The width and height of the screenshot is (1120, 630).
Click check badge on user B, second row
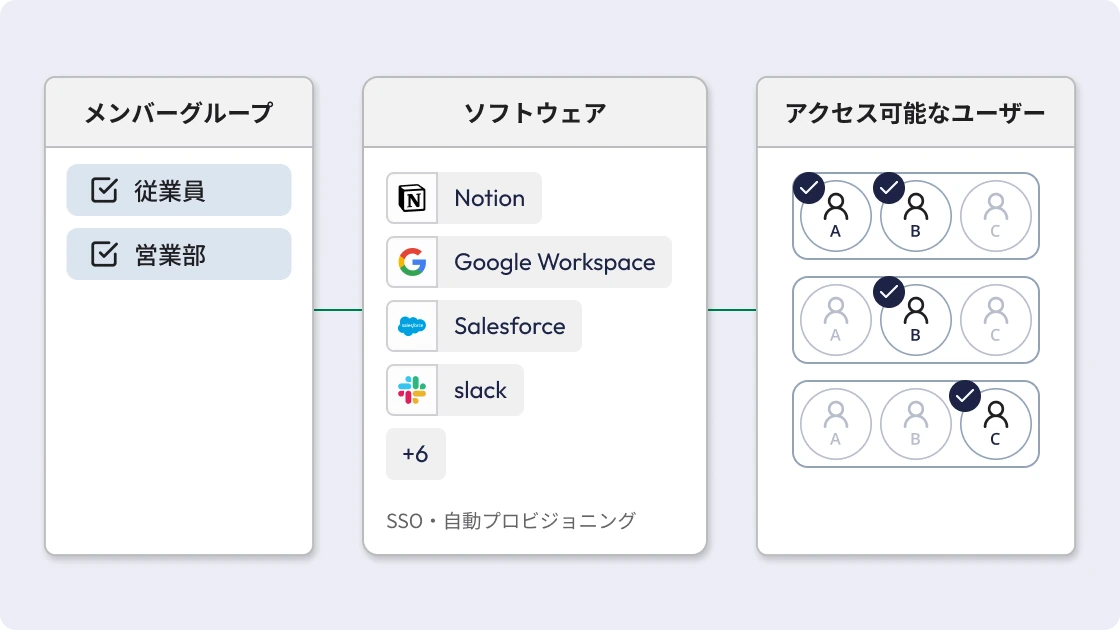[x=889, y=292]
